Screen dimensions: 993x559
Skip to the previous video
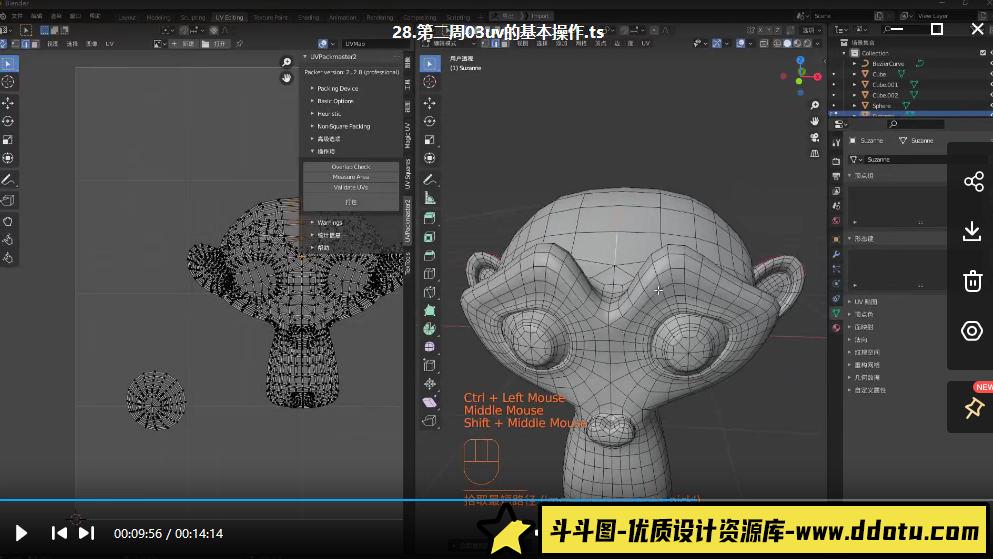[x=59, y=533]
